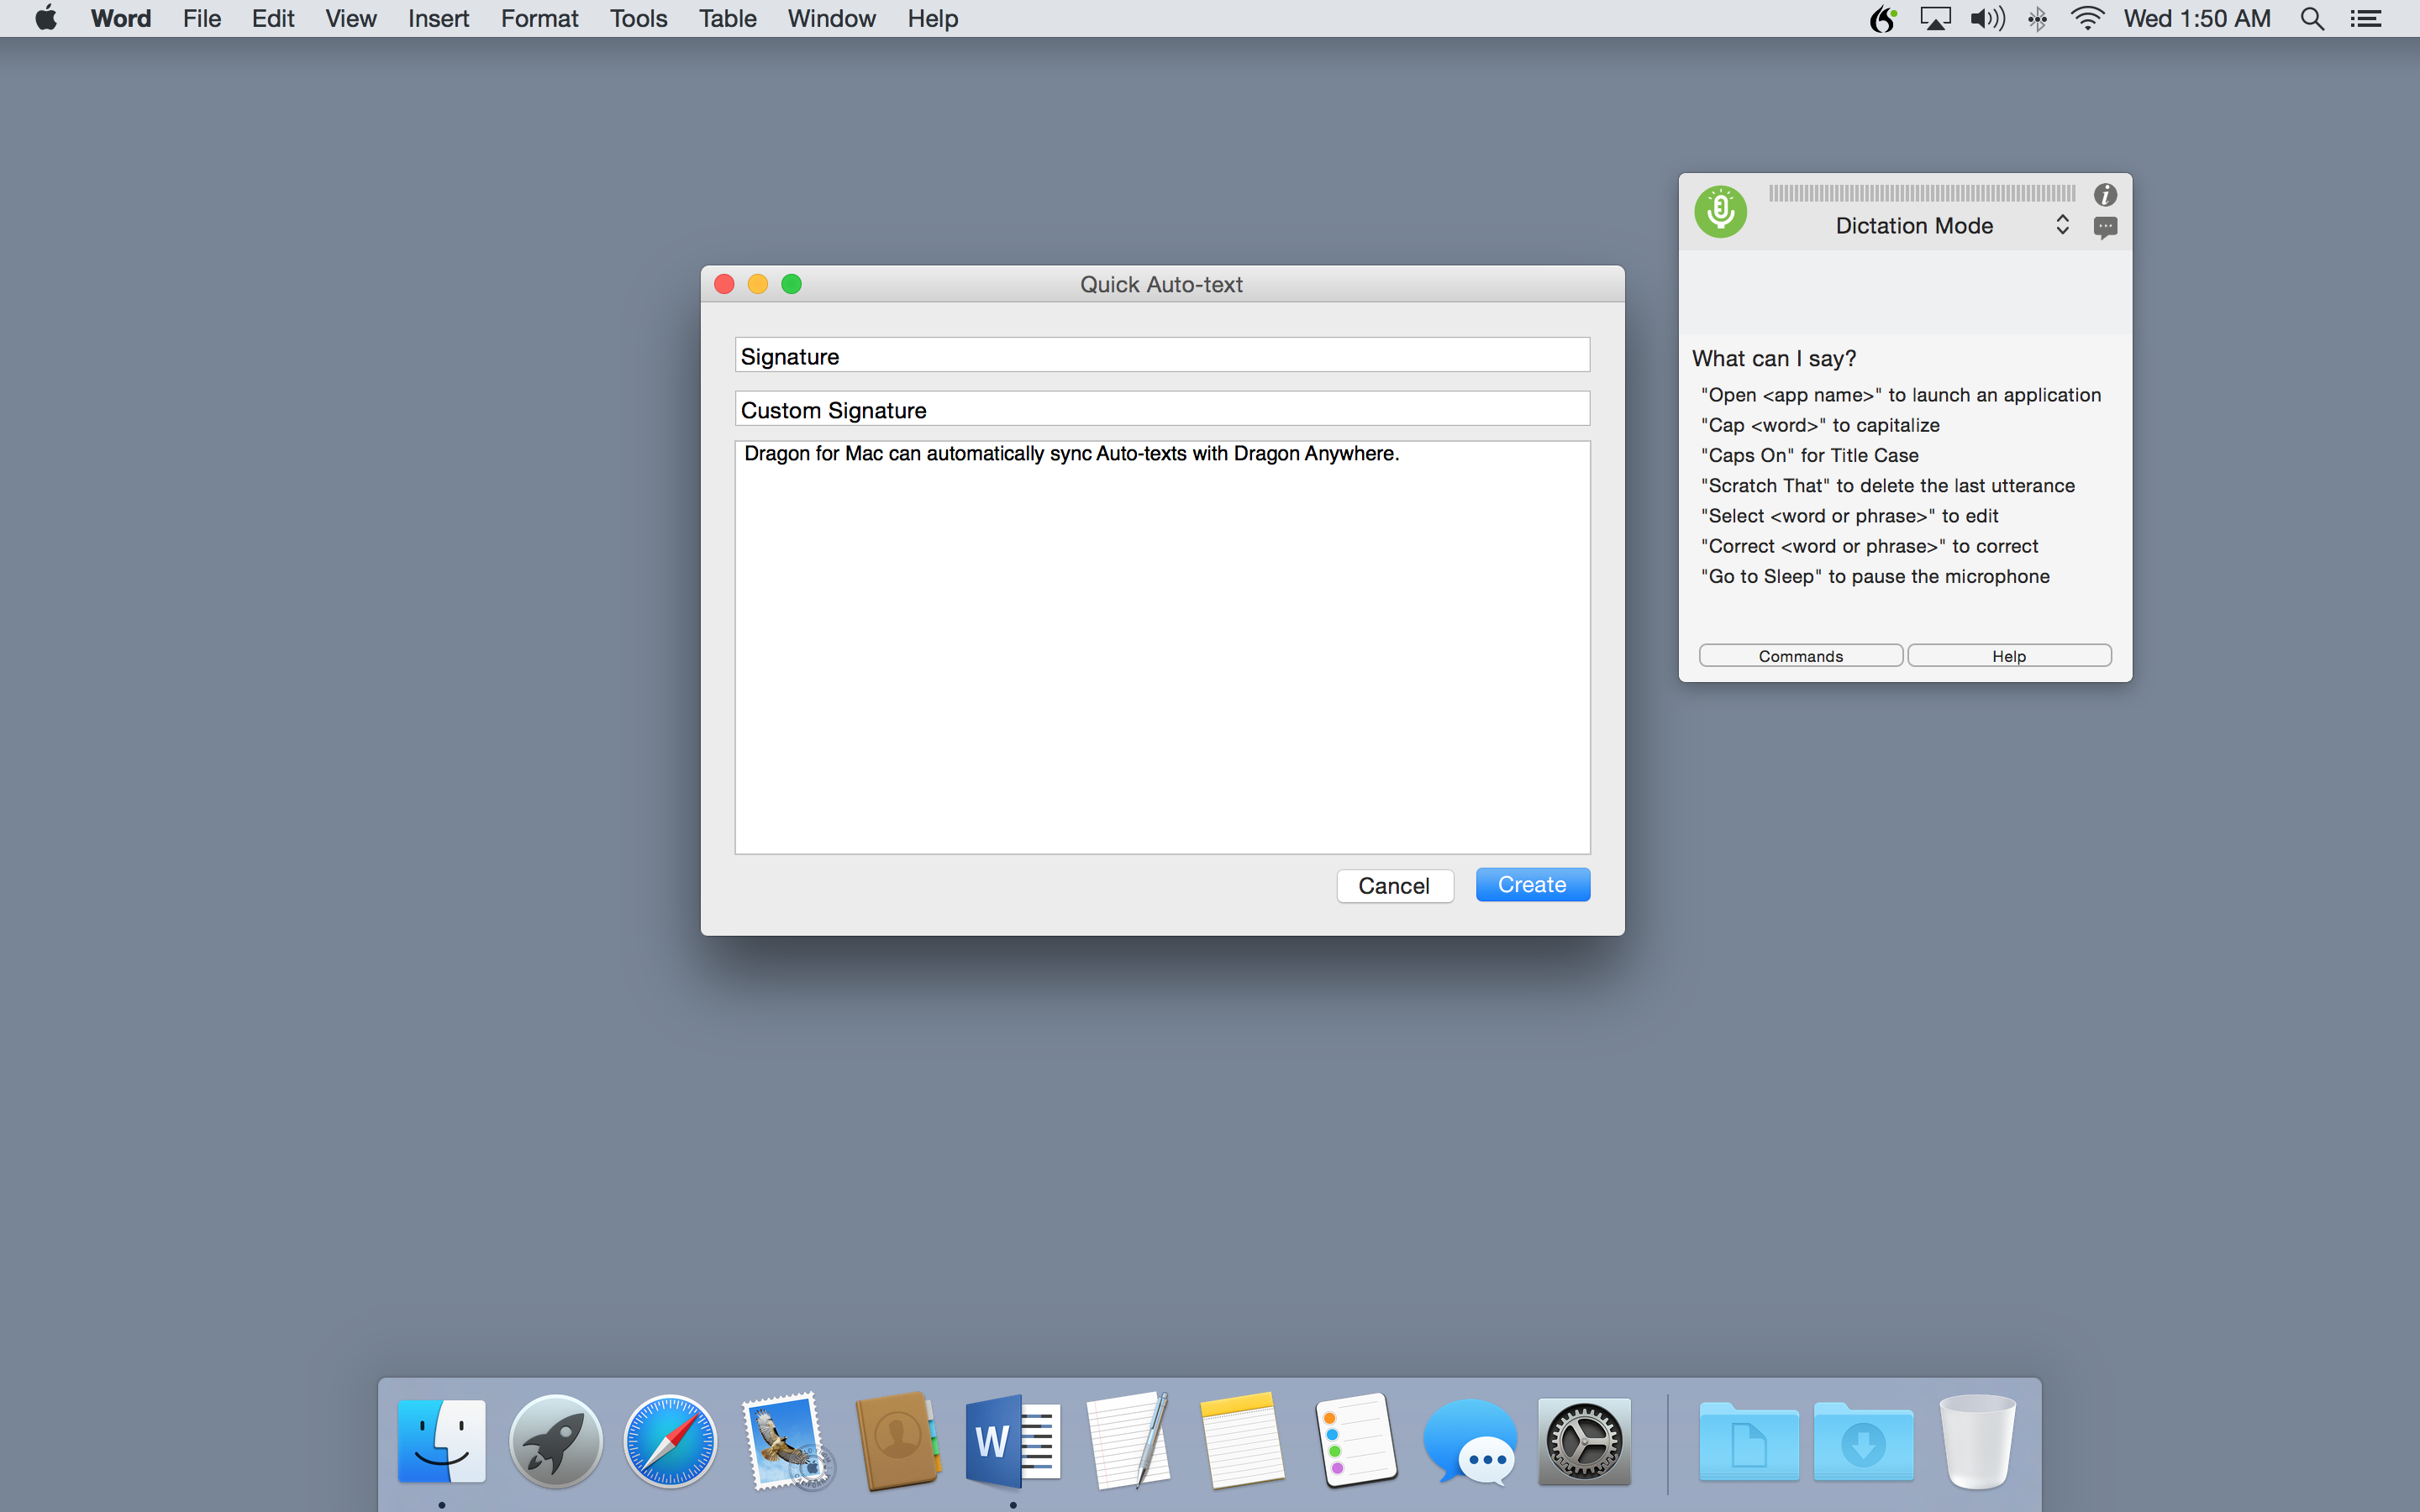Viewport: 2420px width, 1512px height.
Task: Click the Dragon flame menu bar icon
Action: [x=1883, y=19]
